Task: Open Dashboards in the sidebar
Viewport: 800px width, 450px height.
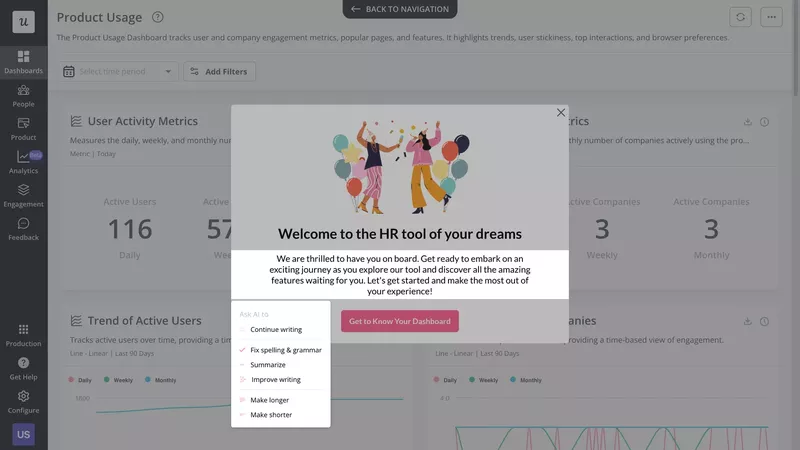Action: (23, 62)
